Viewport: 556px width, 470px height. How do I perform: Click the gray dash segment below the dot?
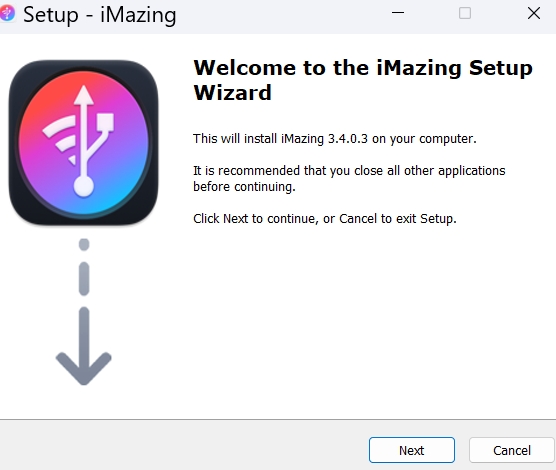click(x=84, y=279)
